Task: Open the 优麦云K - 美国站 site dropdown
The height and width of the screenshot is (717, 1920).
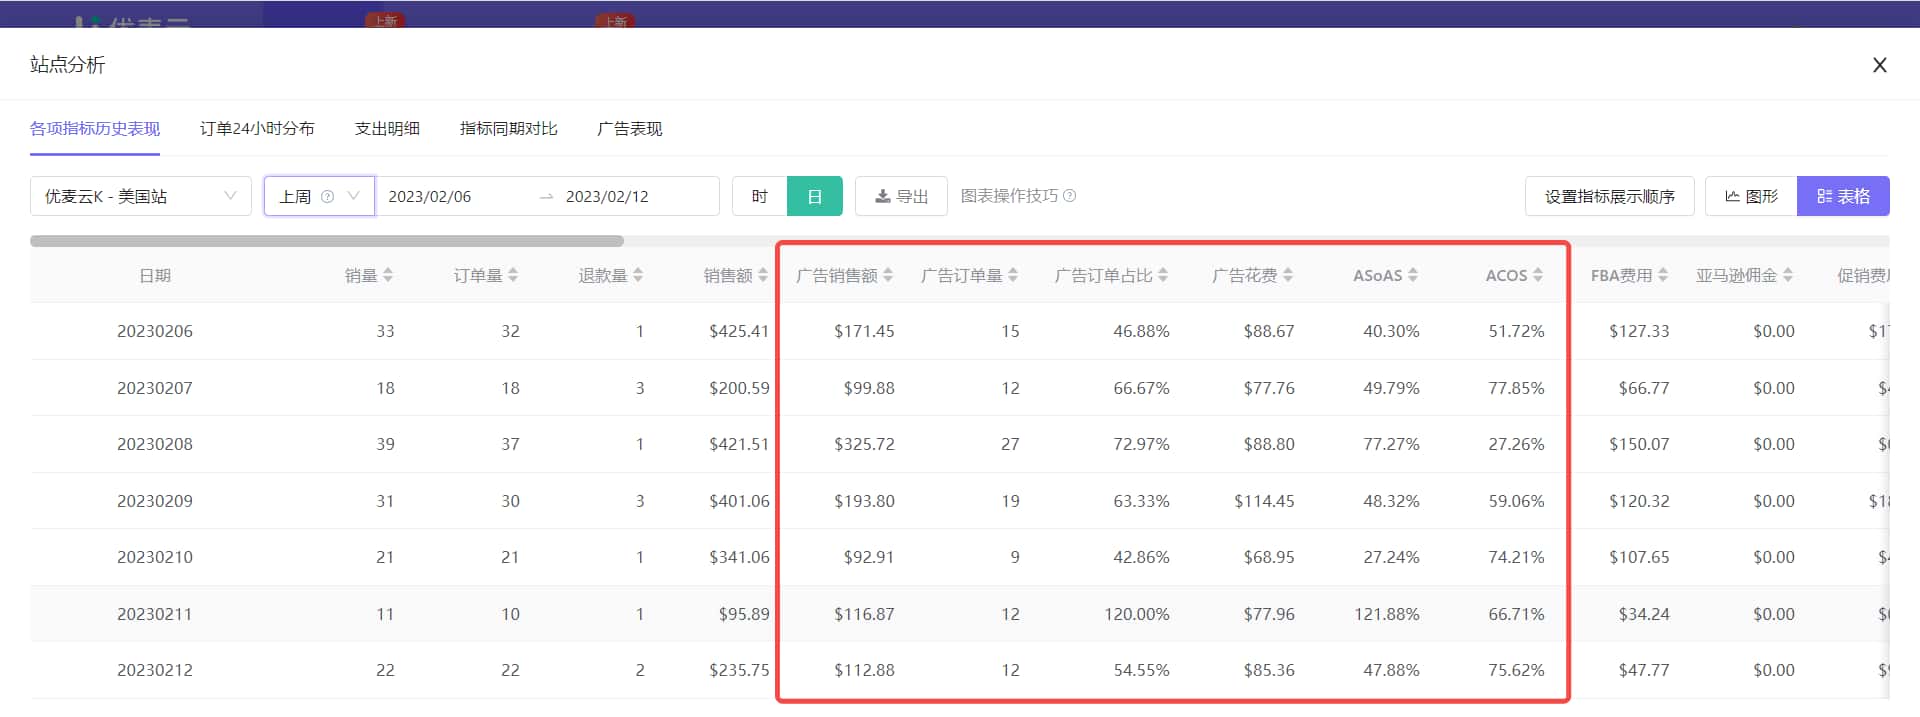Action: [x=141, y=196]
